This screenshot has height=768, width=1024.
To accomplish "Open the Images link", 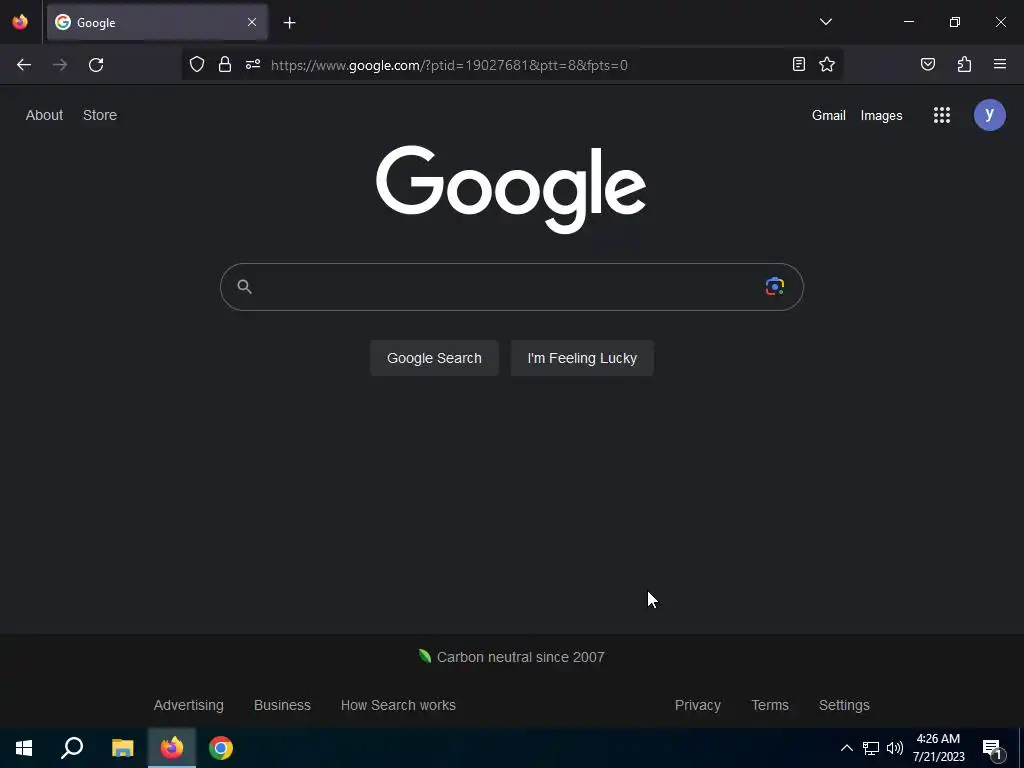I will point(881,116).
